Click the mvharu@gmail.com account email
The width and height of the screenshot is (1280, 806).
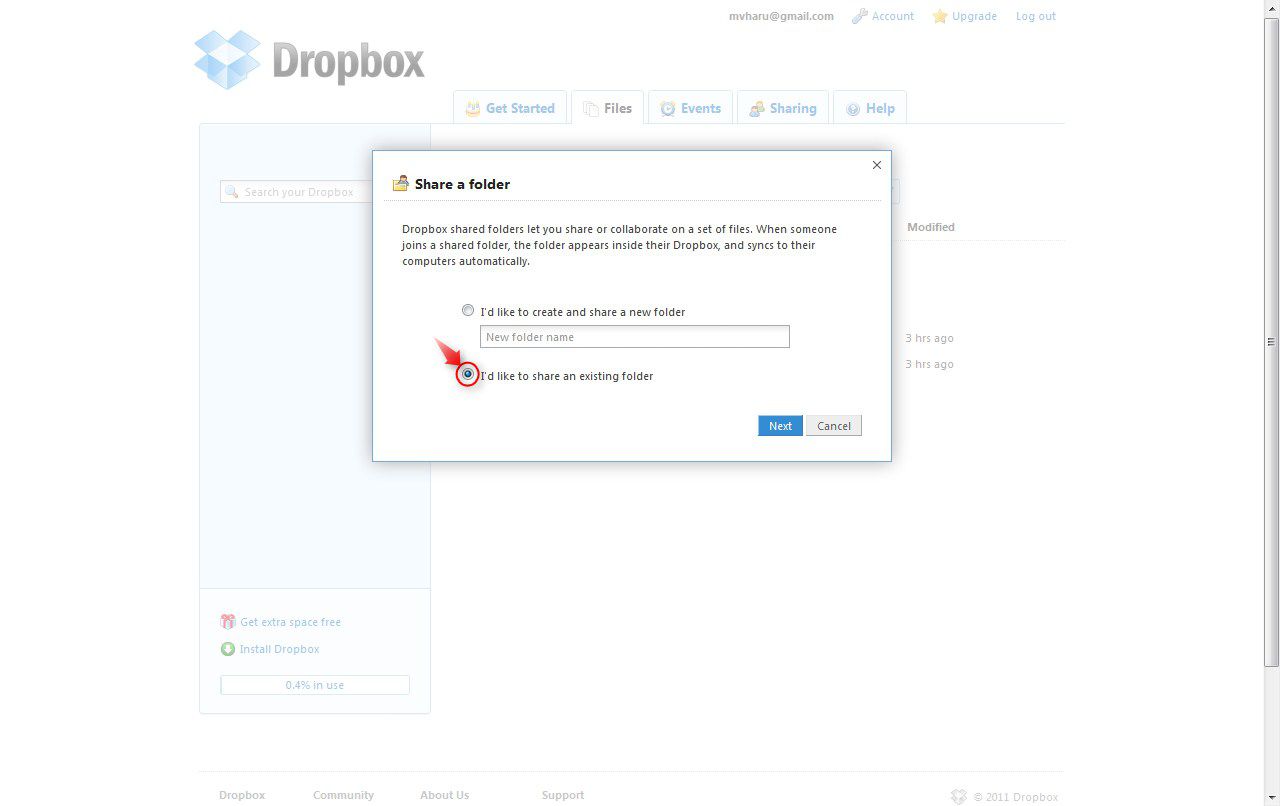pyautogui.click(x=781, y=16)
